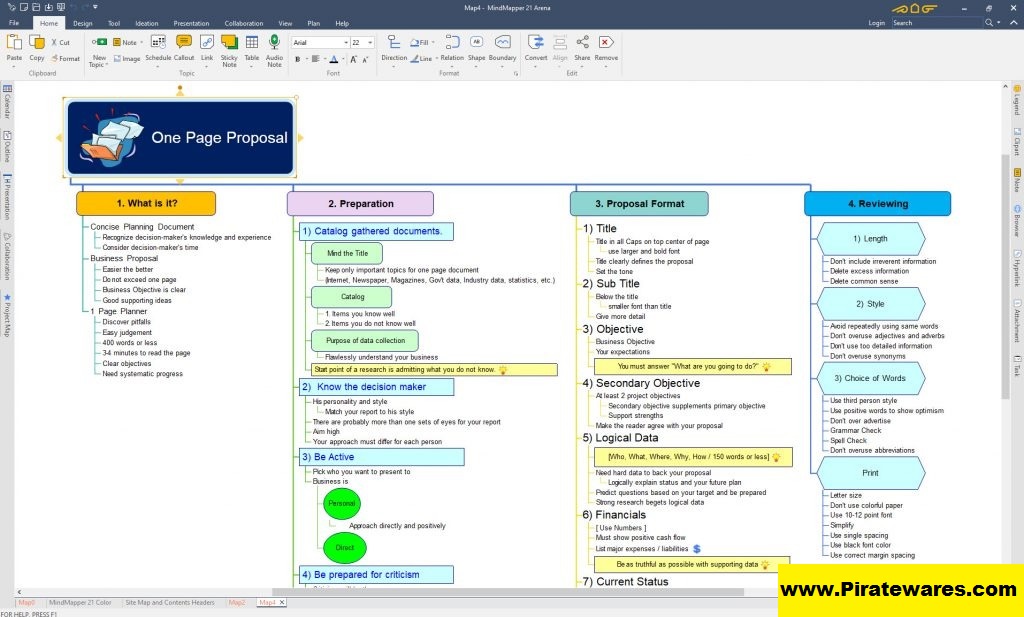The width and height of the screenshot is (1024, 617).
Task: Open the Presentation ribbon tab
Action: [x=191, y=23]
